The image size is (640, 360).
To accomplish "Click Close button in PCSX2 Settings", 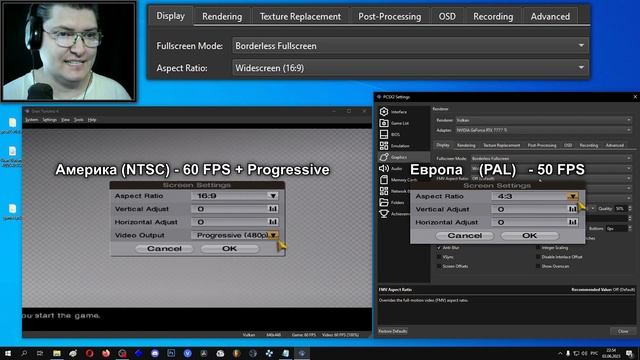I will [623, 331].
